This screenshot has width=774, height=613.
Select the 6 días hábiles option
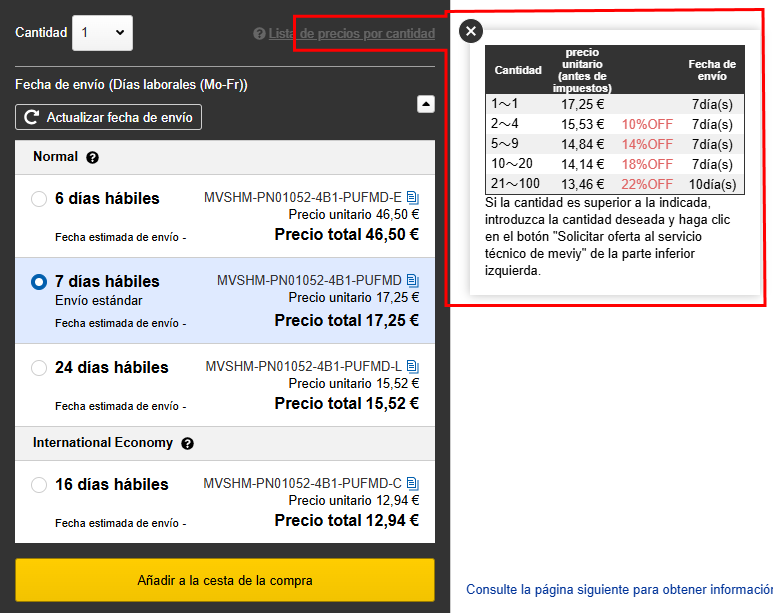click(x=39, y=199)
